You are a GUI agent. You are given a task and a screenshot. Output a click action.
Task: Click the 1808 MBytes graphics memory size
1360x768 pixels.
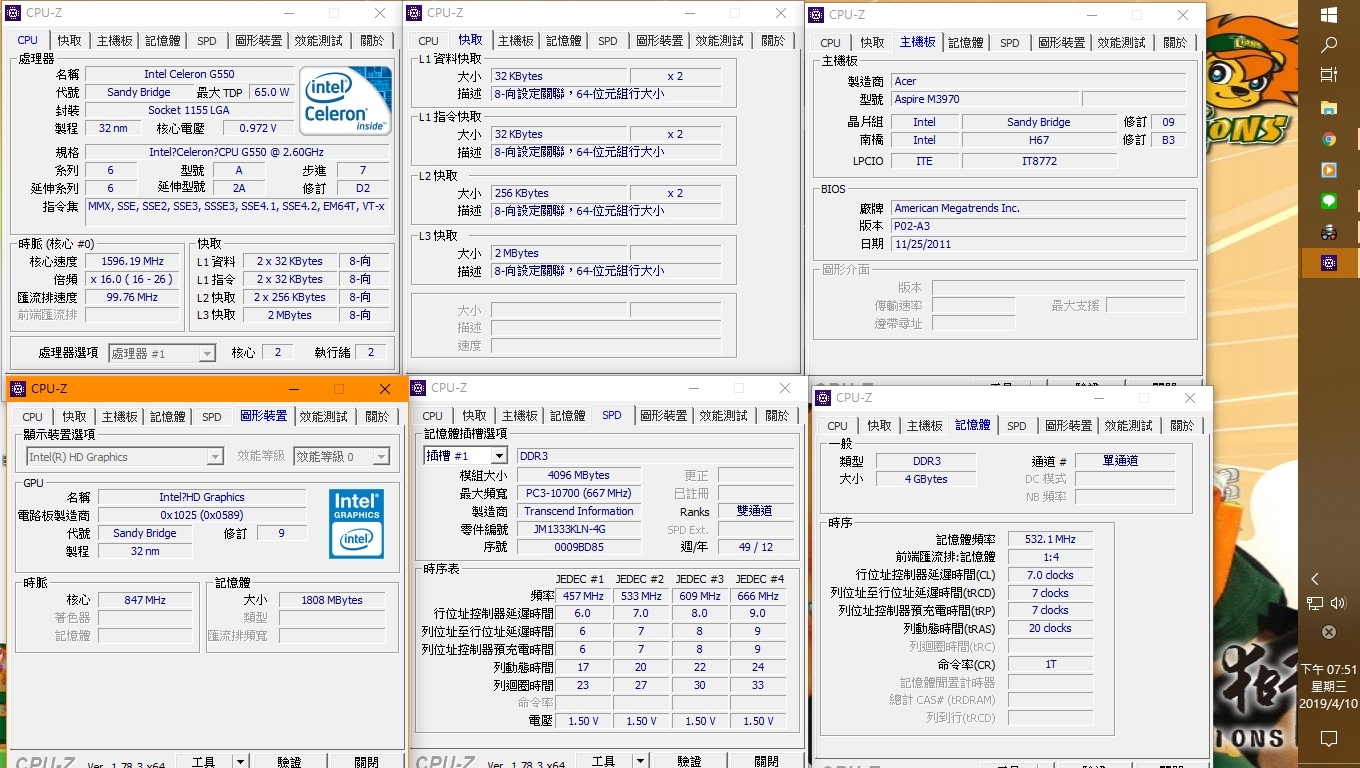332,600
